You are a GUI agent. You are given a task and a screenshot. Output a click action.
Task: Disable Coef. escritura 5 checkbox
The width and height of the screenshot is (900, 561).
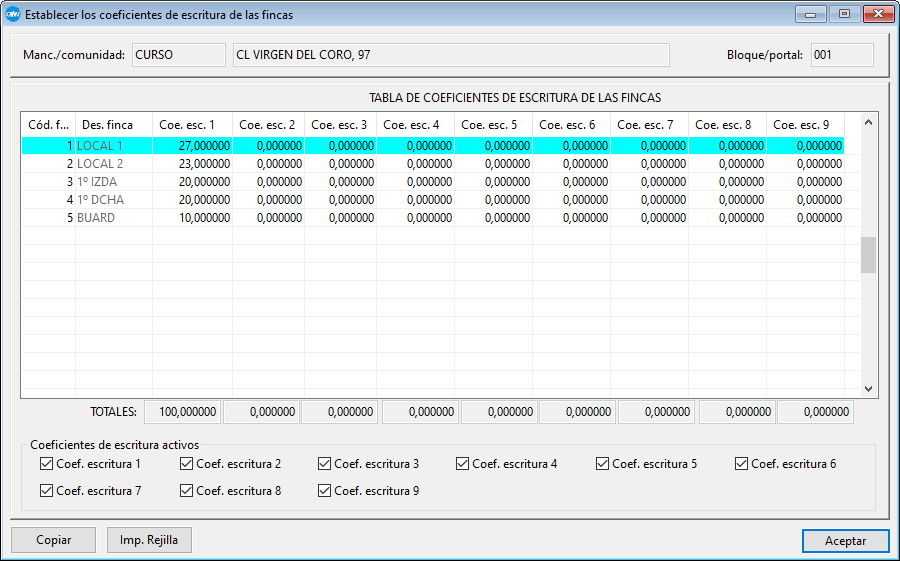point(603,464)
